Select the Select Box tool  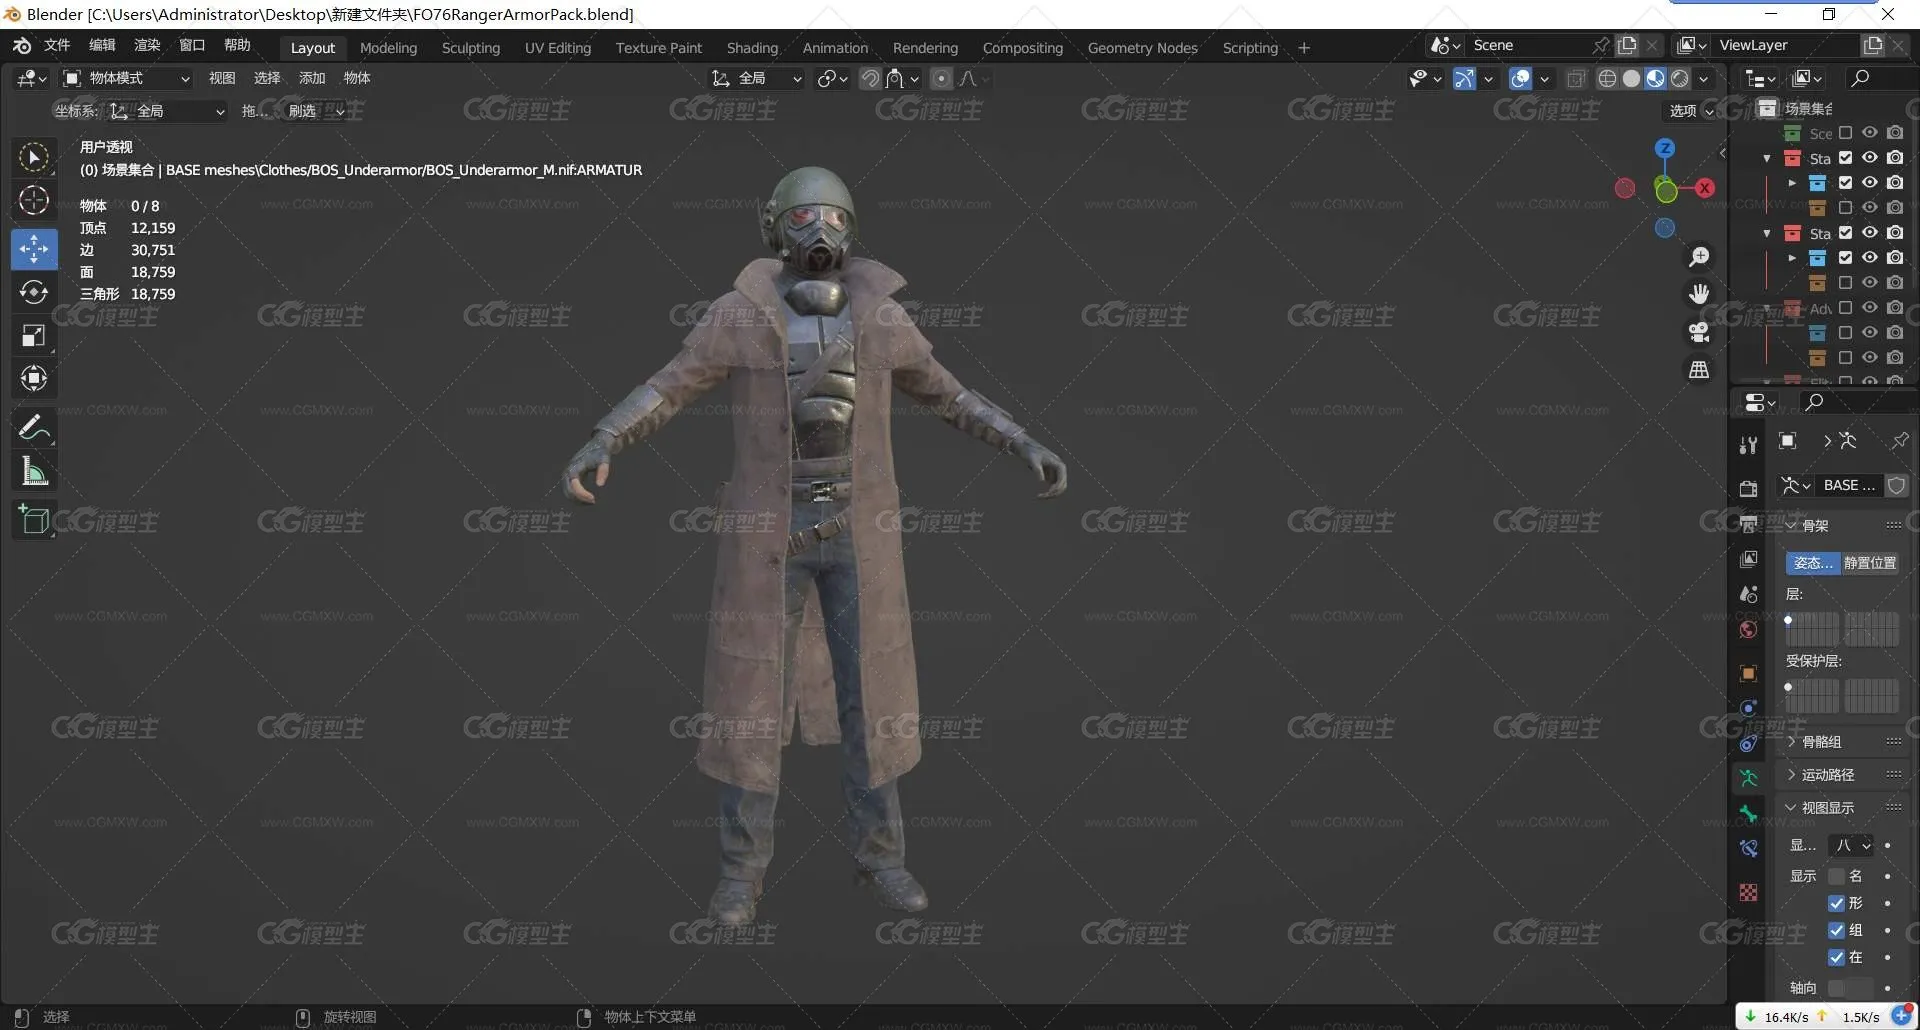(34, 158)
